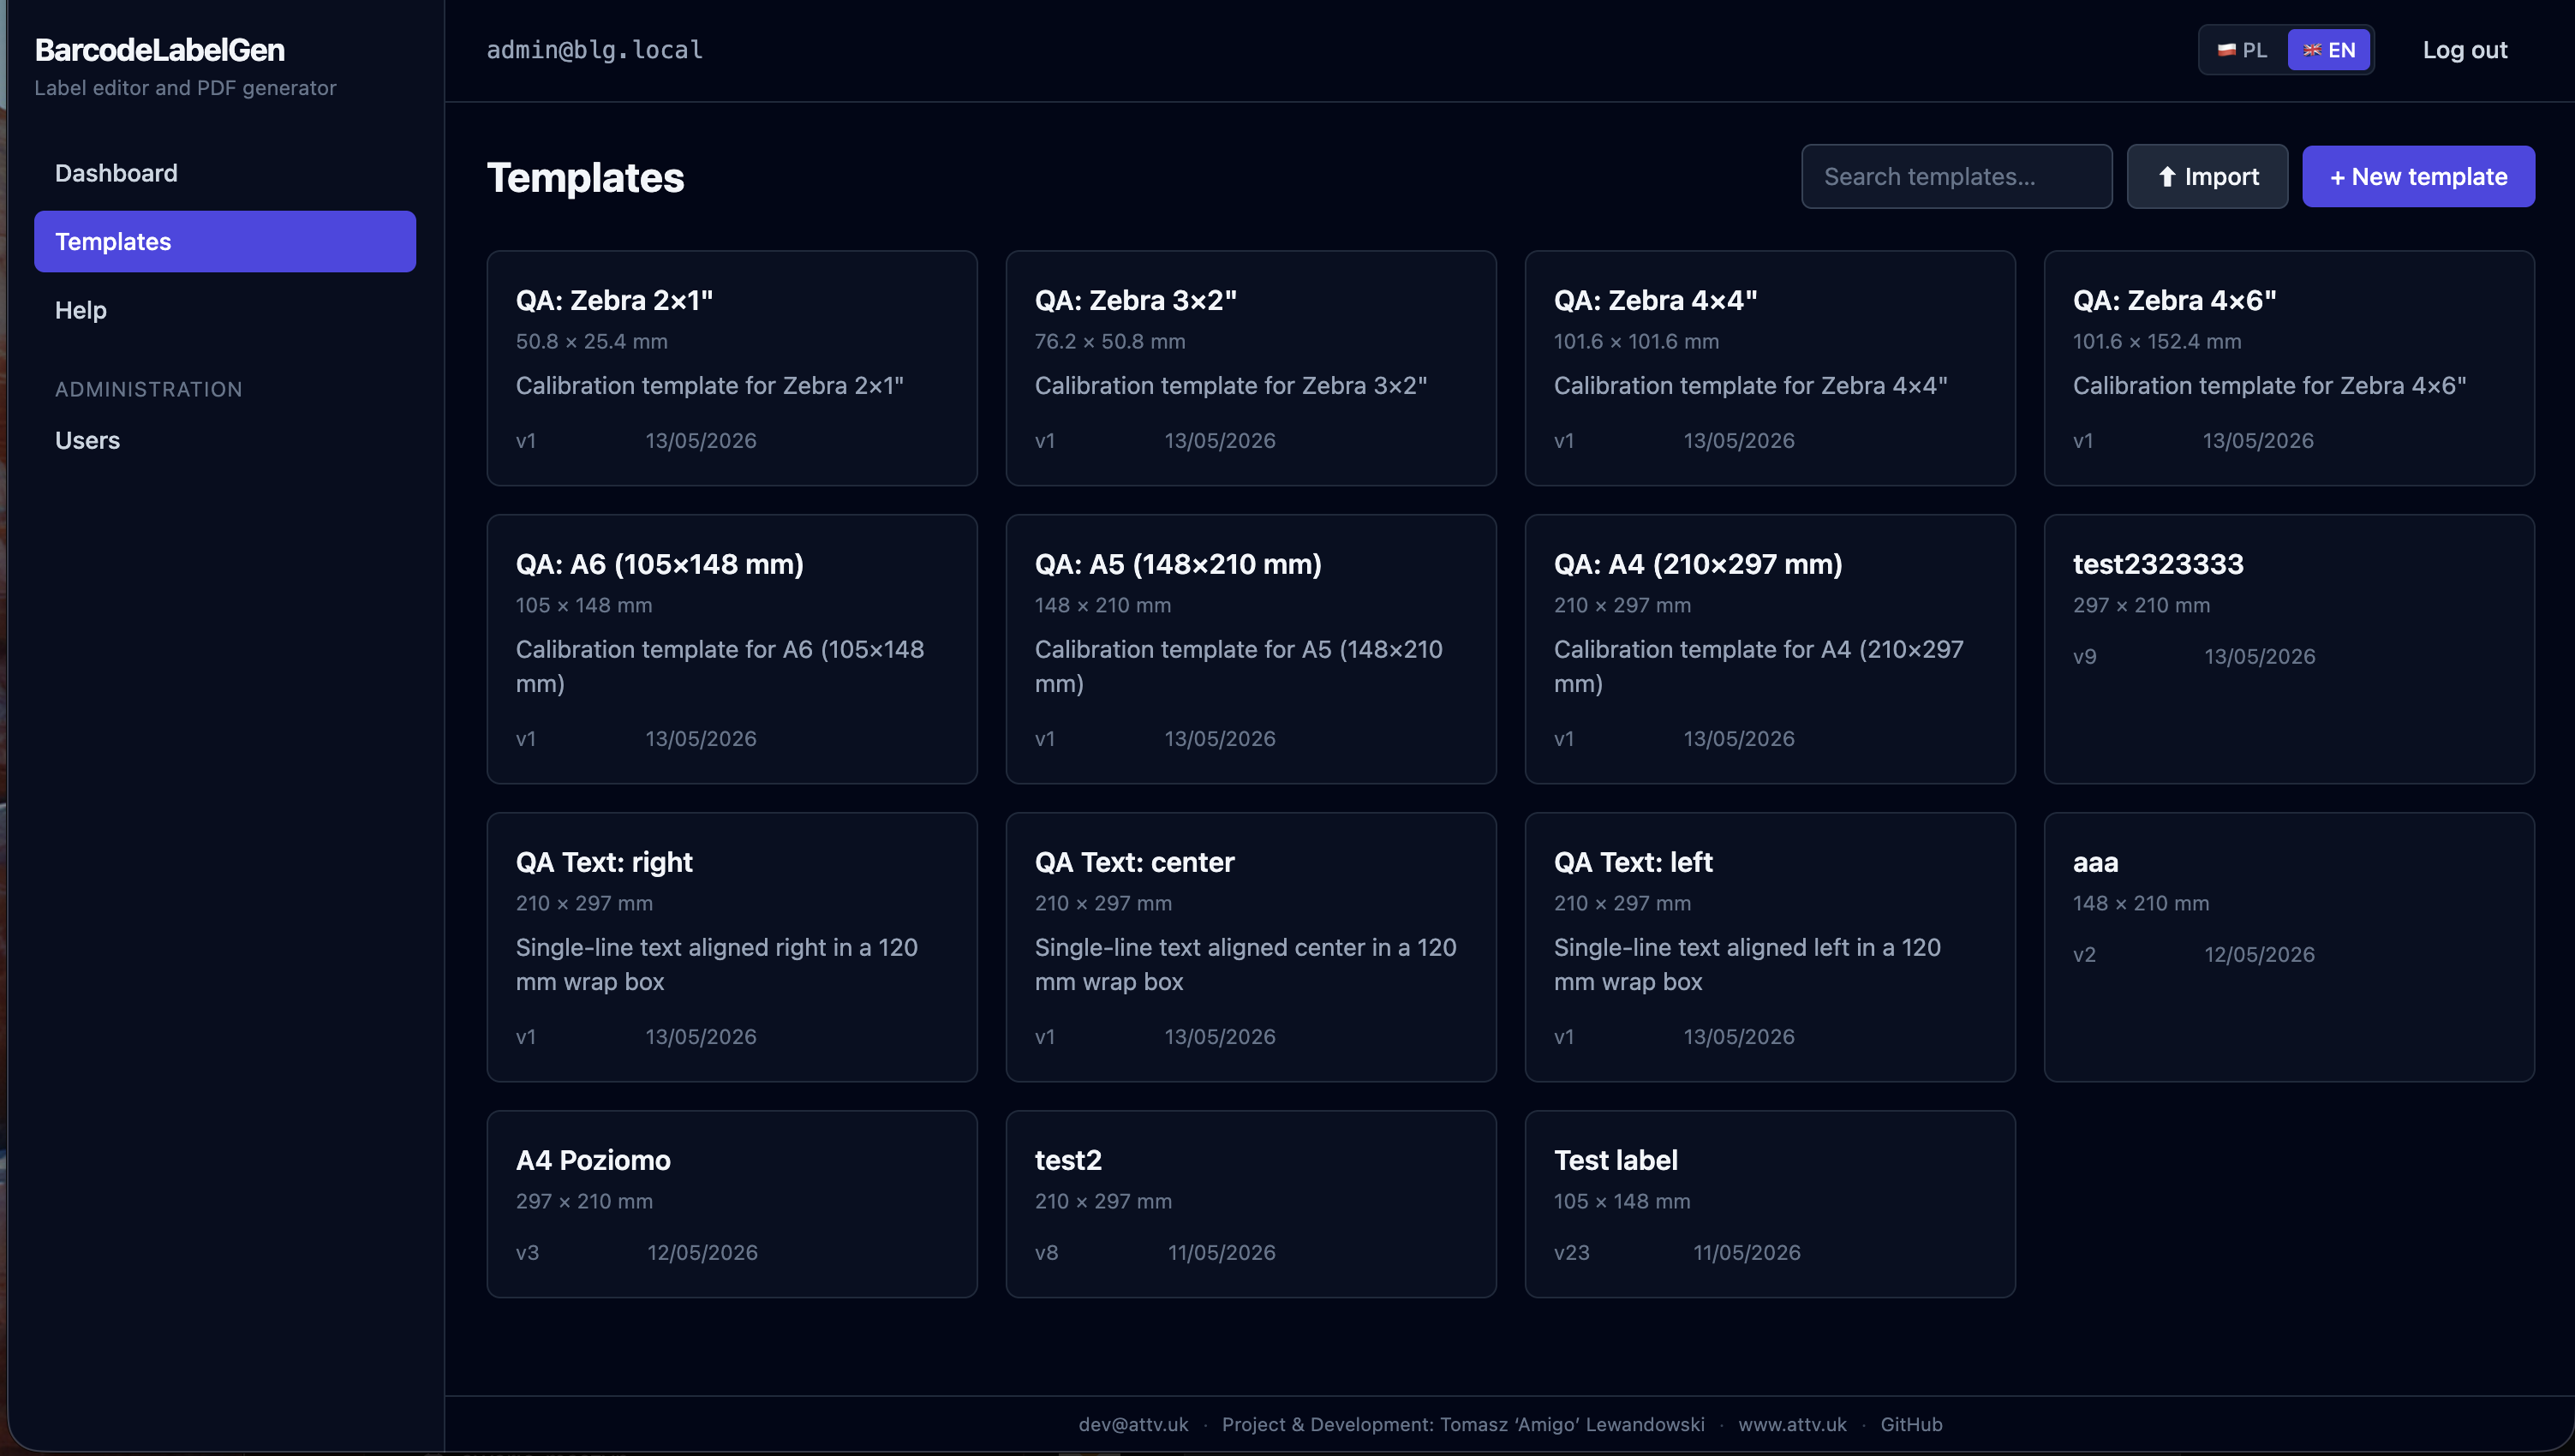Click the UK flag icon
The image size is (2575, 1456).
(2312, 50)
